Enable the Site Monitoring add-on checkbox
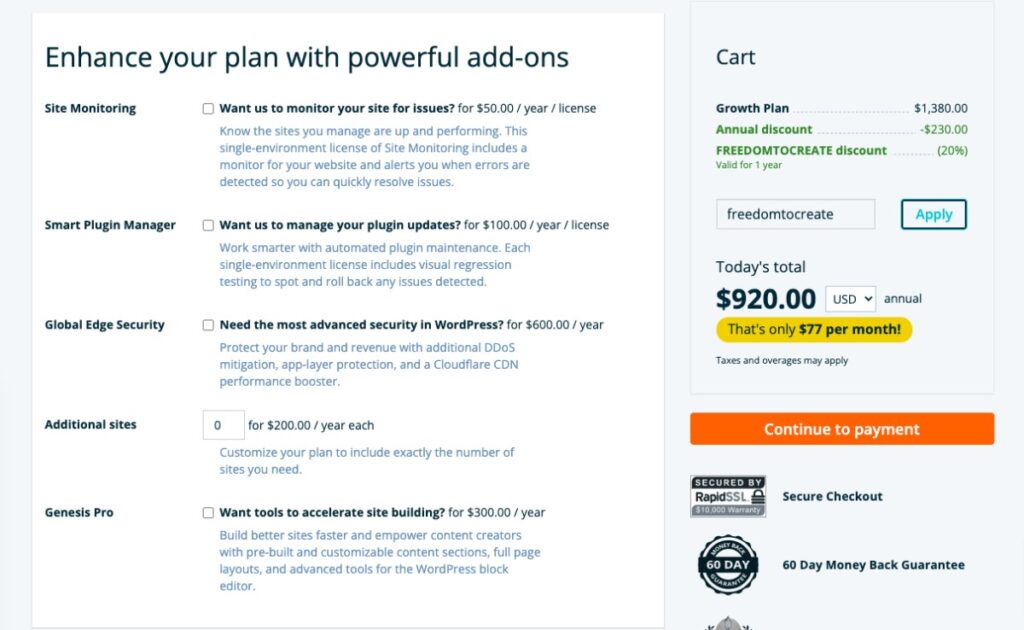Screen dimensions: 1024x630 [208, 108]
